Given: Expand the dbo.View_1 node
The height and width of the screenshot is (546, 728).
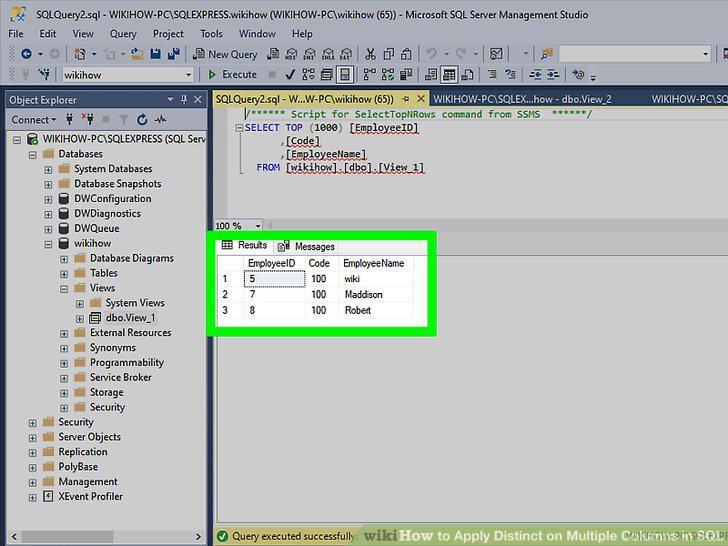Looking at the screenshot, I should pyautogui.click(x=80, y=319).
